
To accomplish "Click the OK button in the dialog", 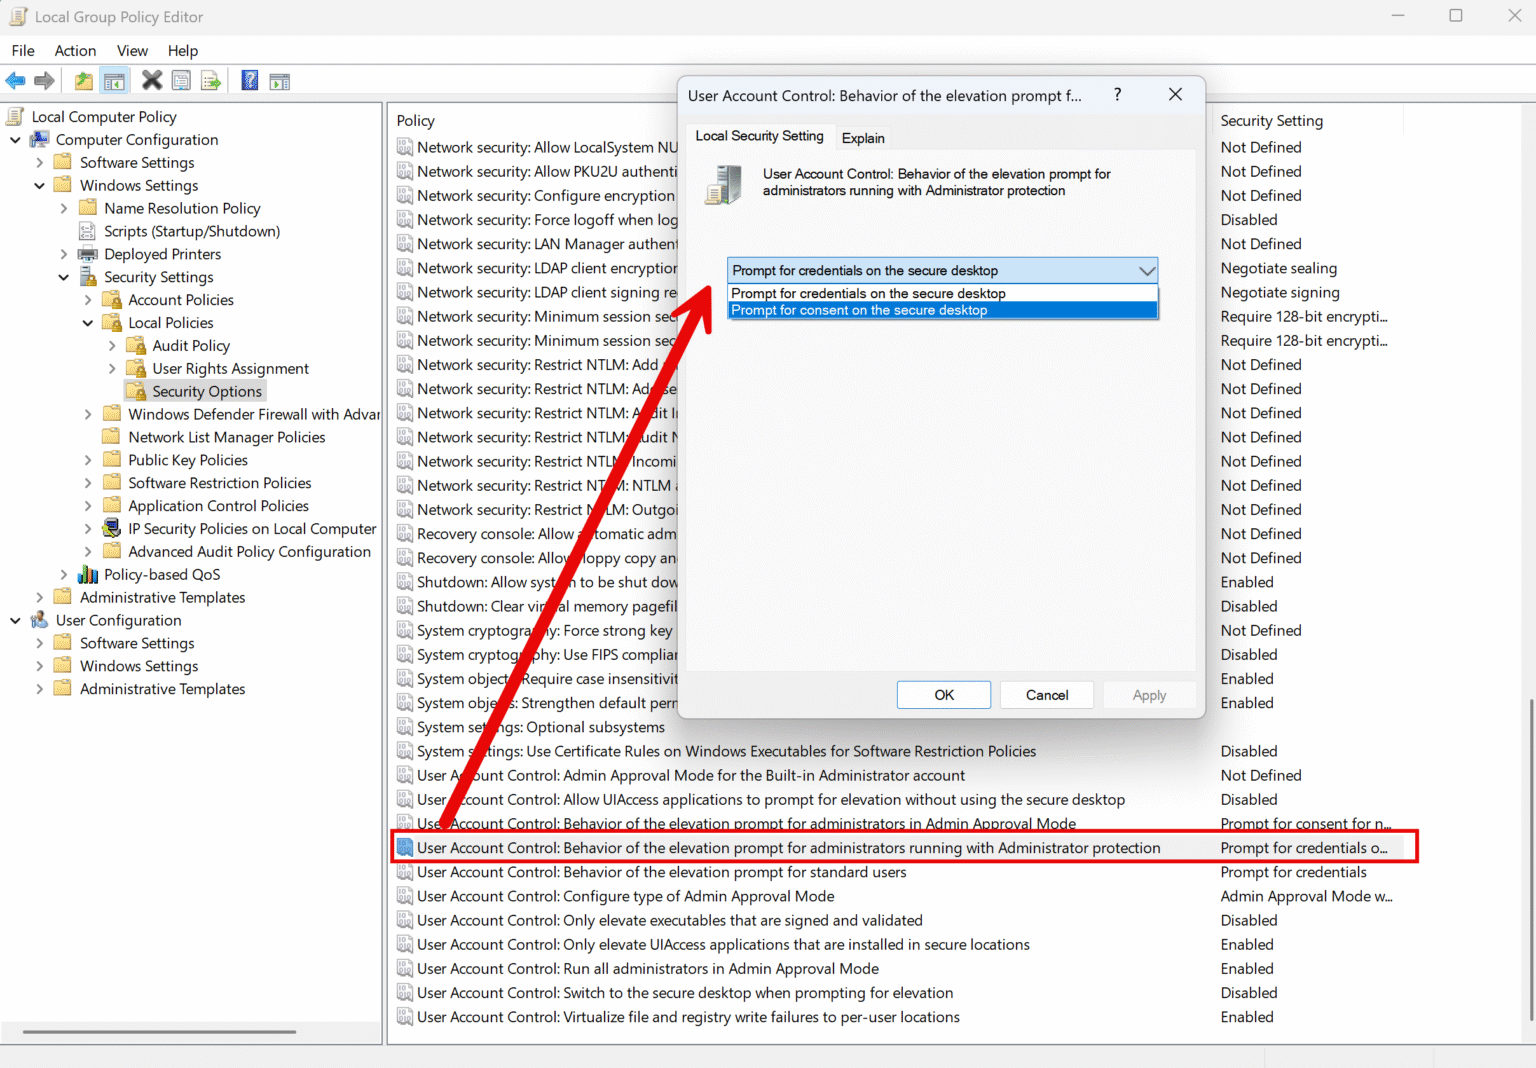I will pyautogui.click(x=943, y=694).
